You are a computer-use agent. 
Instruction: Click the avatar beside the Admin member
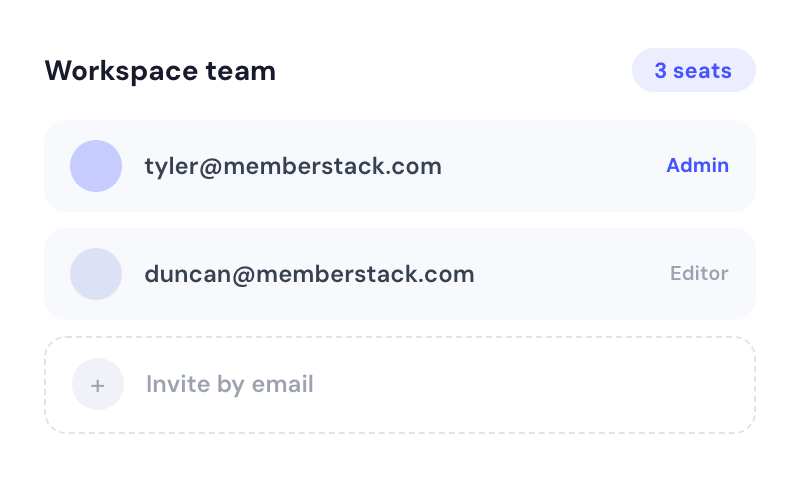(x=96, y=166)
